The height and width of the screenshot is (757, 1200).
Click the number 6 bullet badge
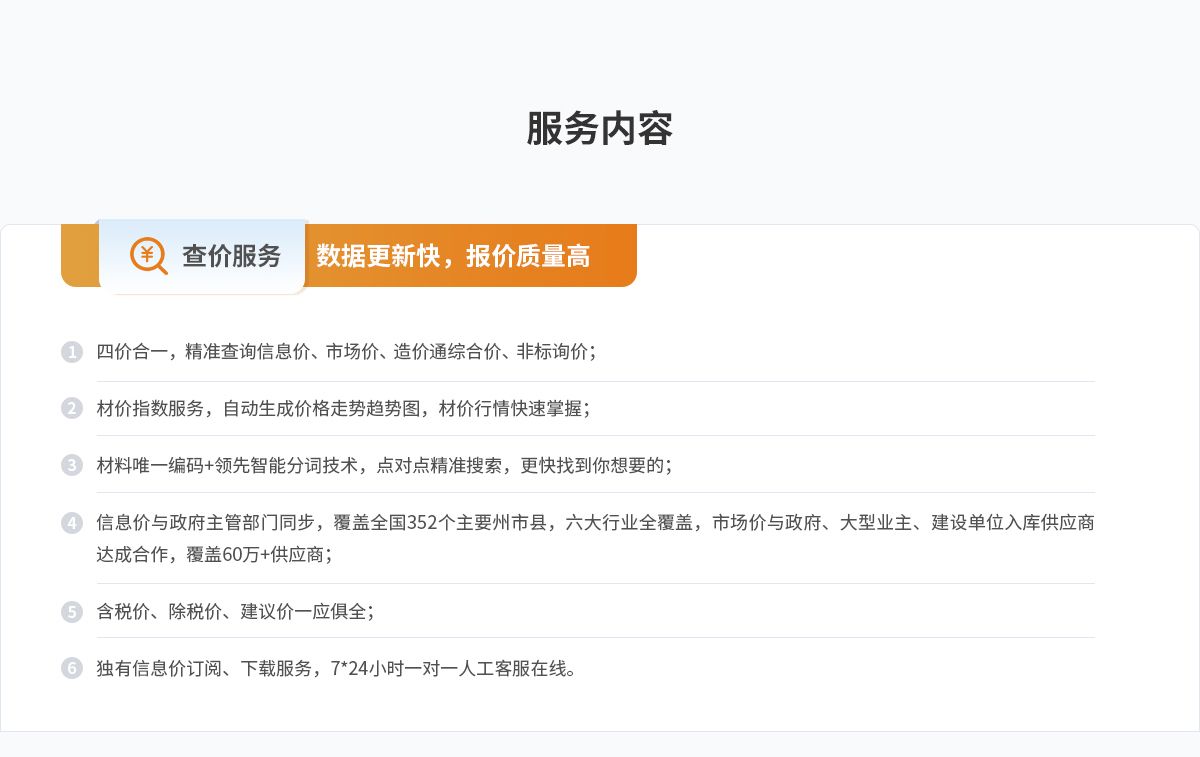point(71,668)
